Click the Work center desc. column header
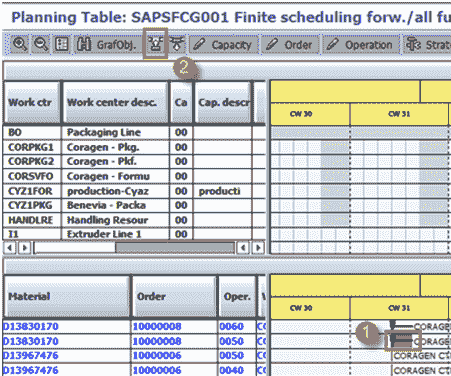 pyautogui.click(x=115, y=102)
